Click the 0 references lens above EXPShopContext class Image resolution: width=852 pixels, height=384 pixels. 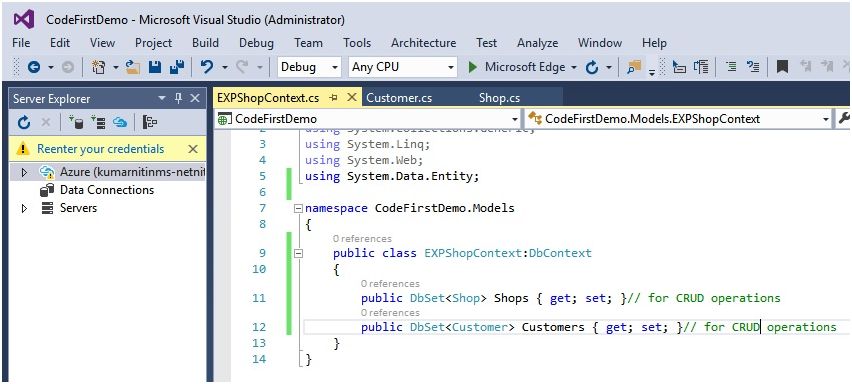(x=362, y=238)
